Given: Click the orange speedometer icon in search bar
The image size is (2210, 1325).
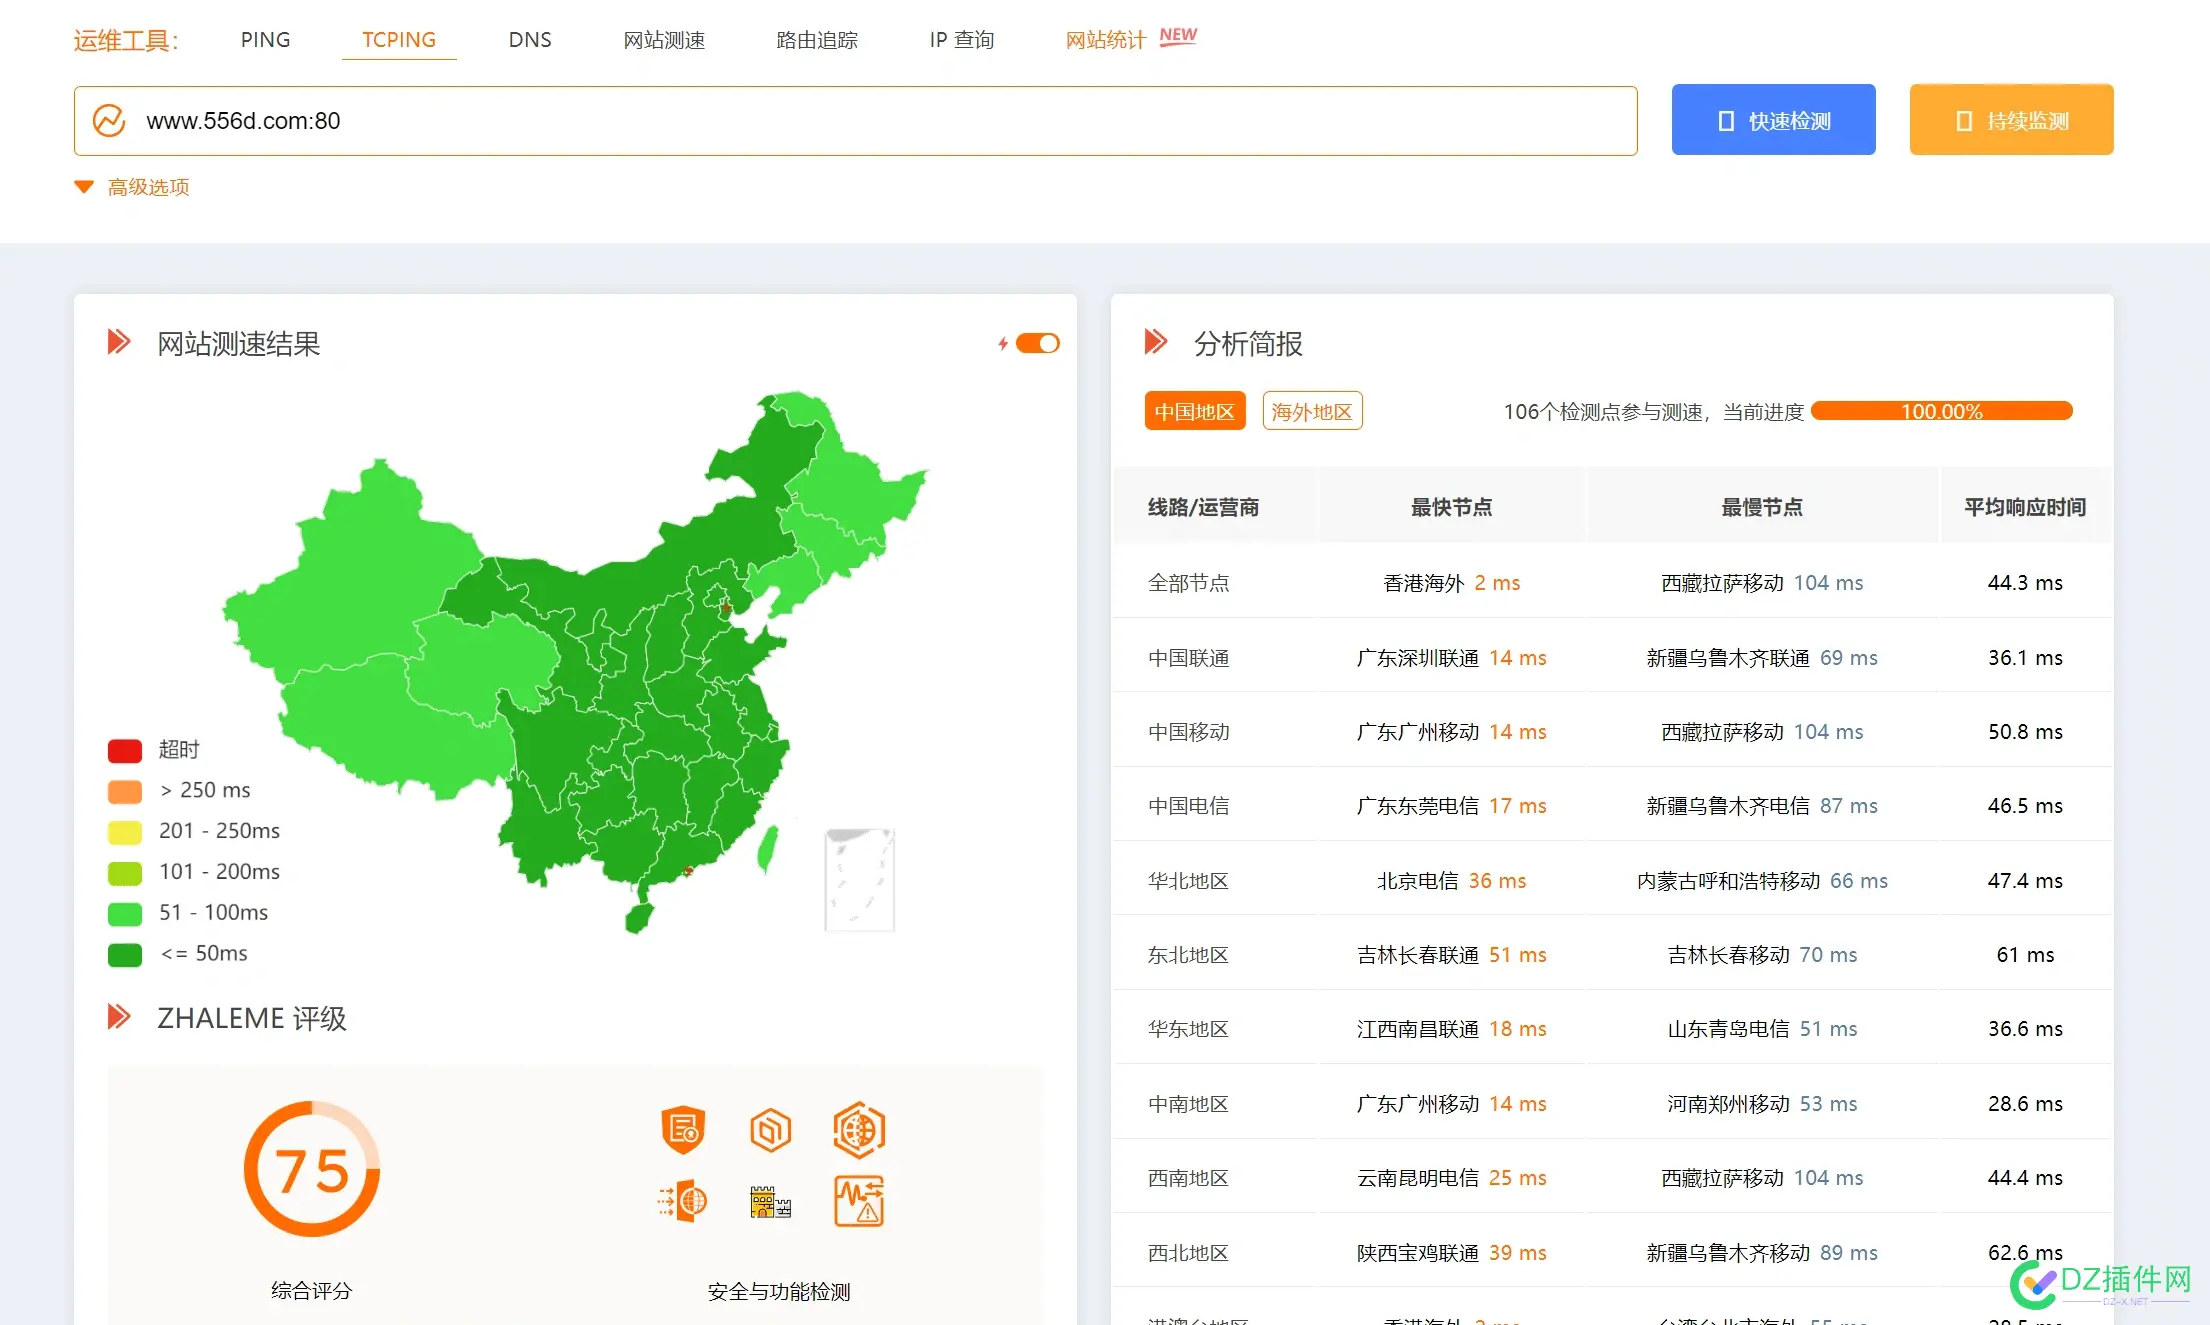Looking at the screenshot, I should point(110,120).
